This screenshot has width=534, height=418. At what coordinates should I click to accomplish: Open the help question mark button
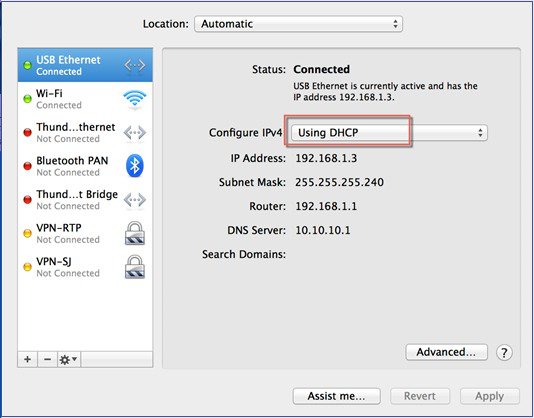tap(504, 353)
